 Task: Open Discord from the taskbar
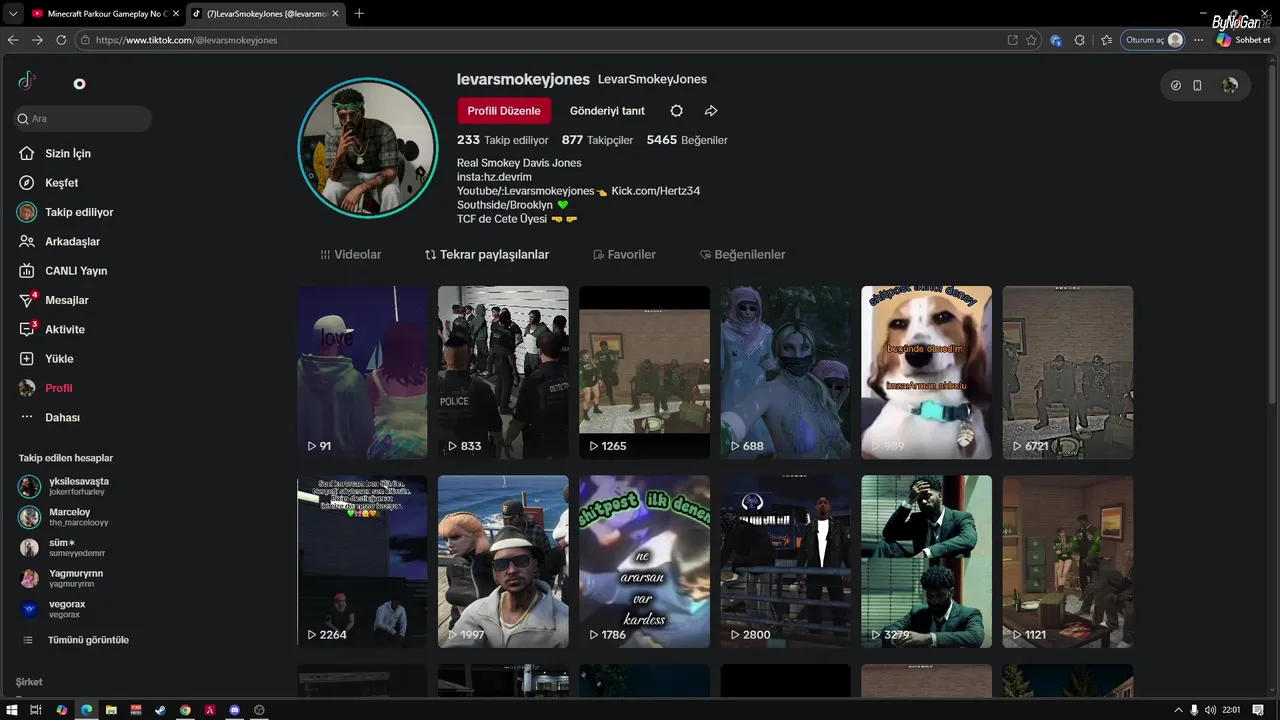point(235,710)
